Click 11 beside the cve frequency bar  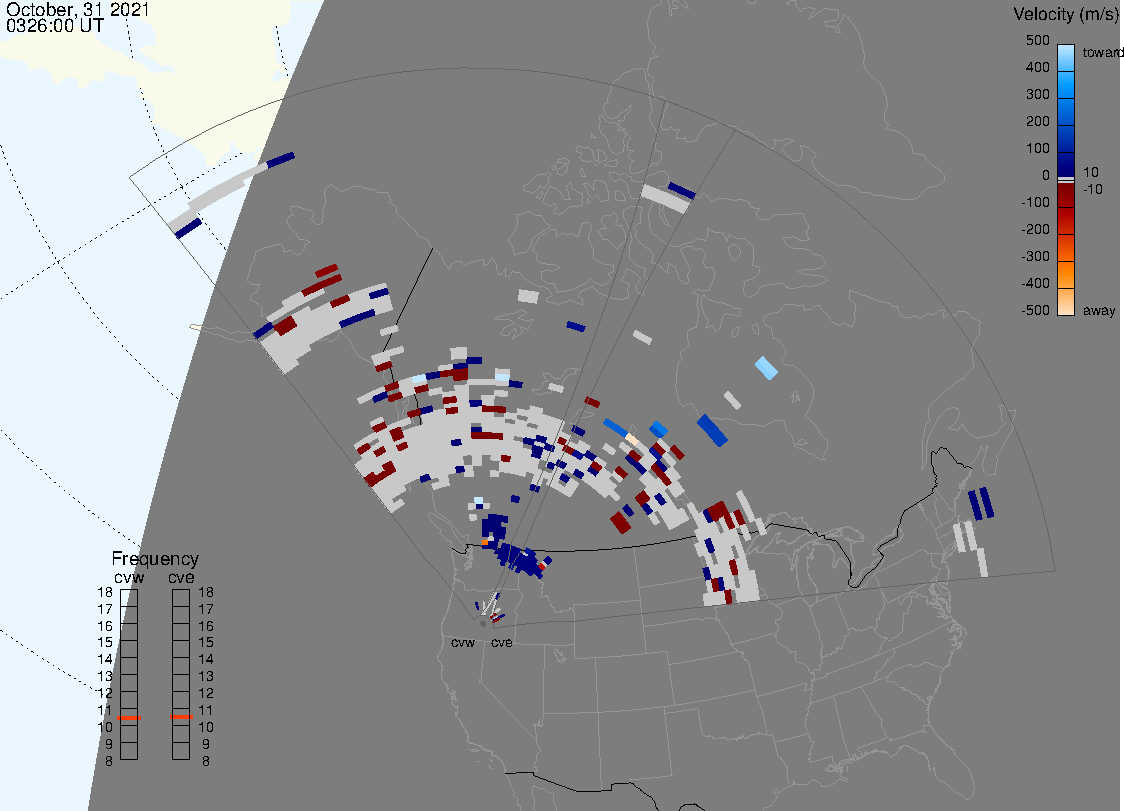(x=206, y=711)
